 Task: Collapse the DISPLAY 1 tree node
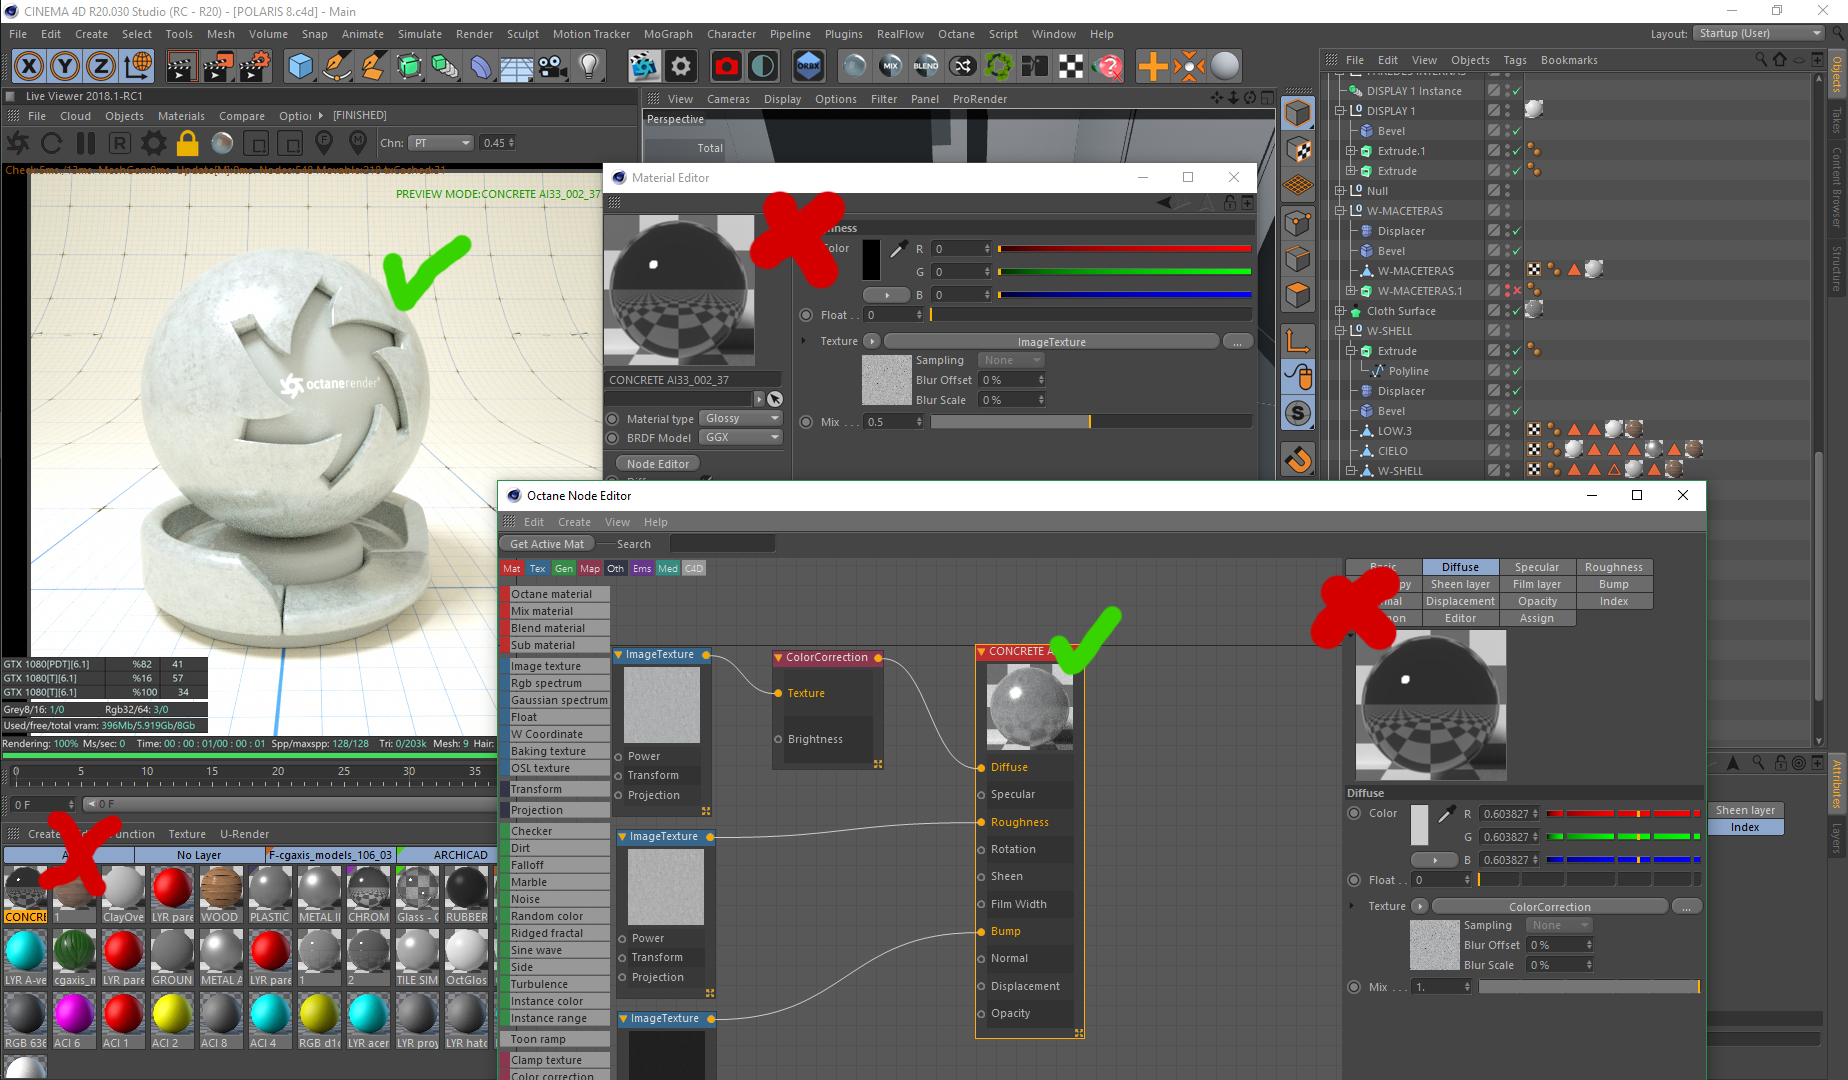[1340, 111]
